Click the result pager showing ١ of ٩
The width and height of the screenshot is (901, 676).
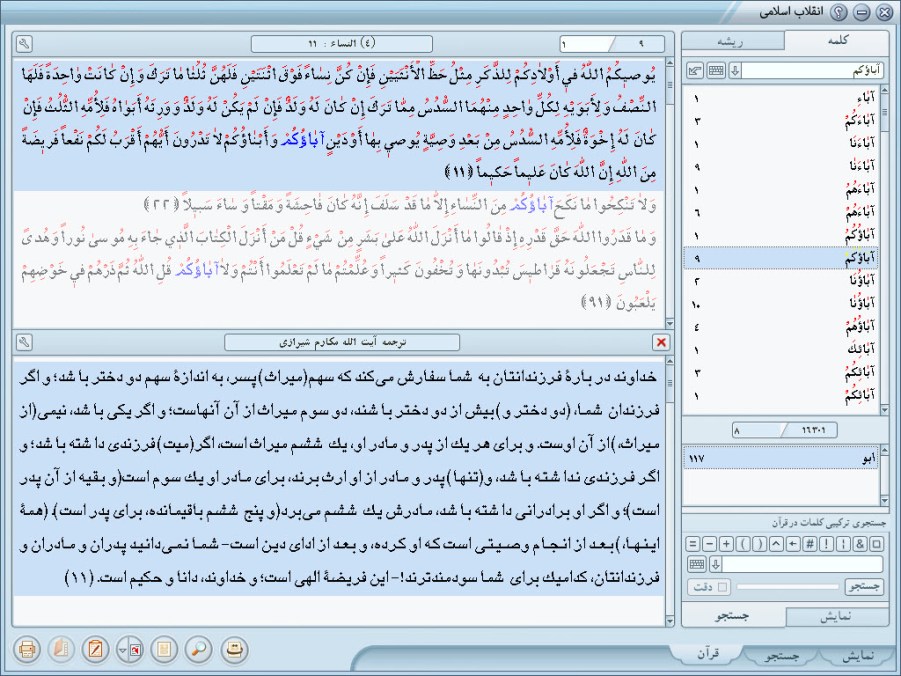[612, 44]
